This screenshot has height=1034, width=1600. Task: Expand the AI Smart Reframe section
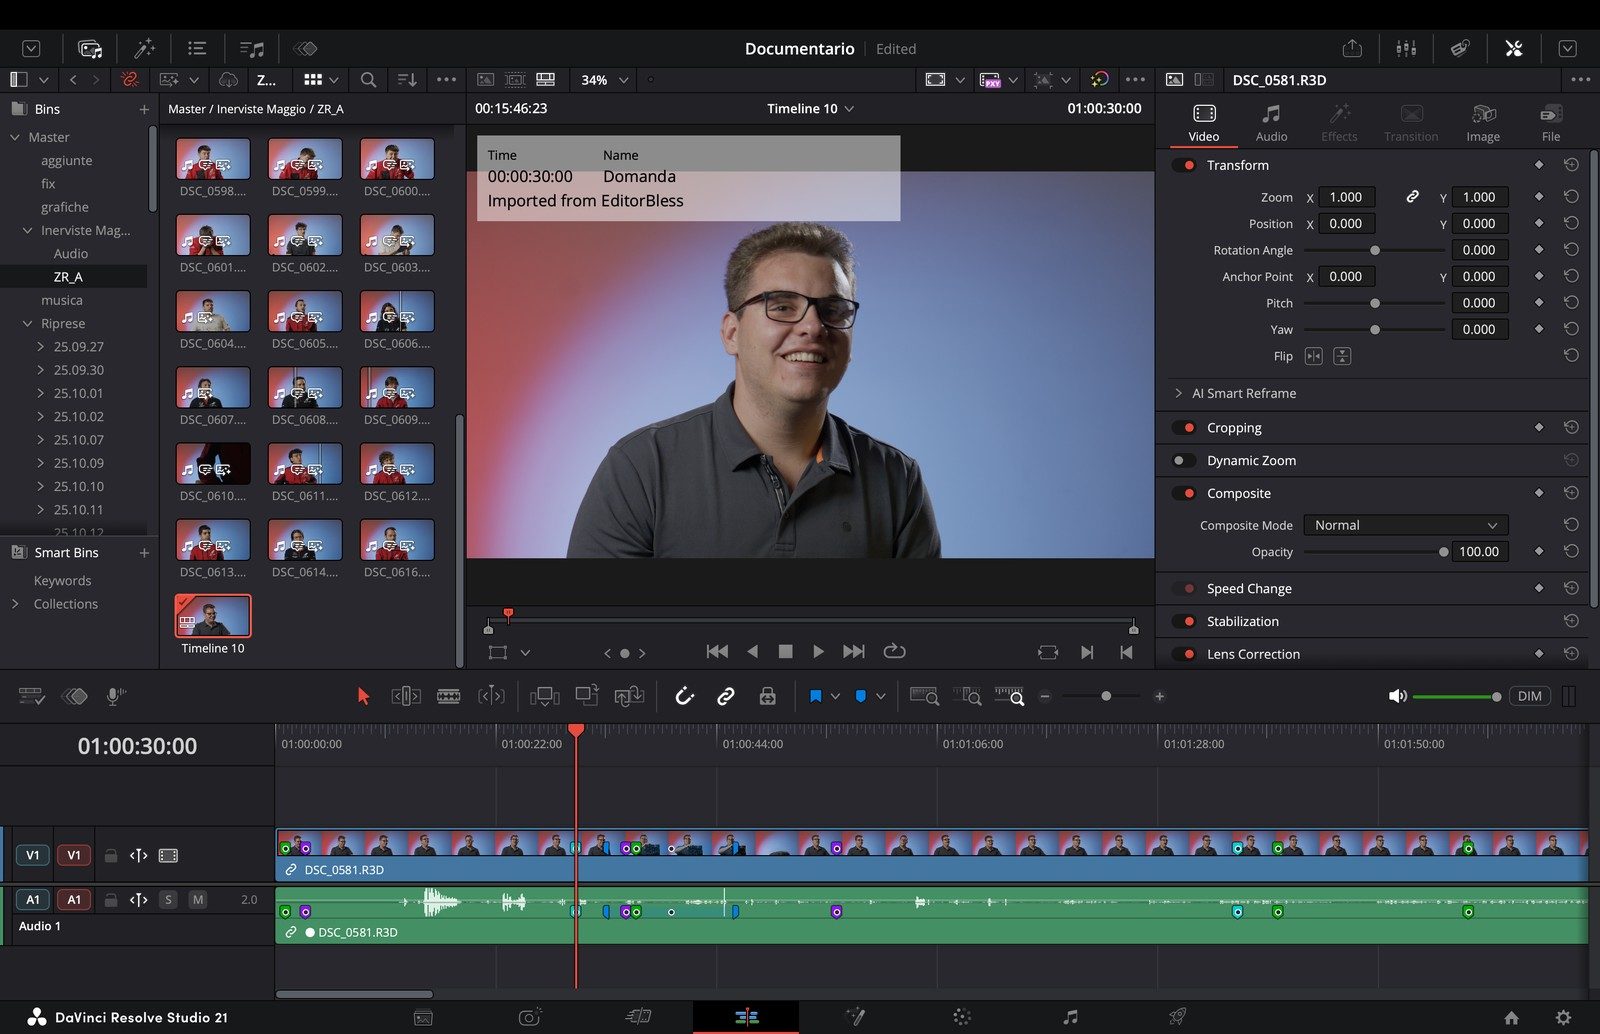coord(1178,393)
